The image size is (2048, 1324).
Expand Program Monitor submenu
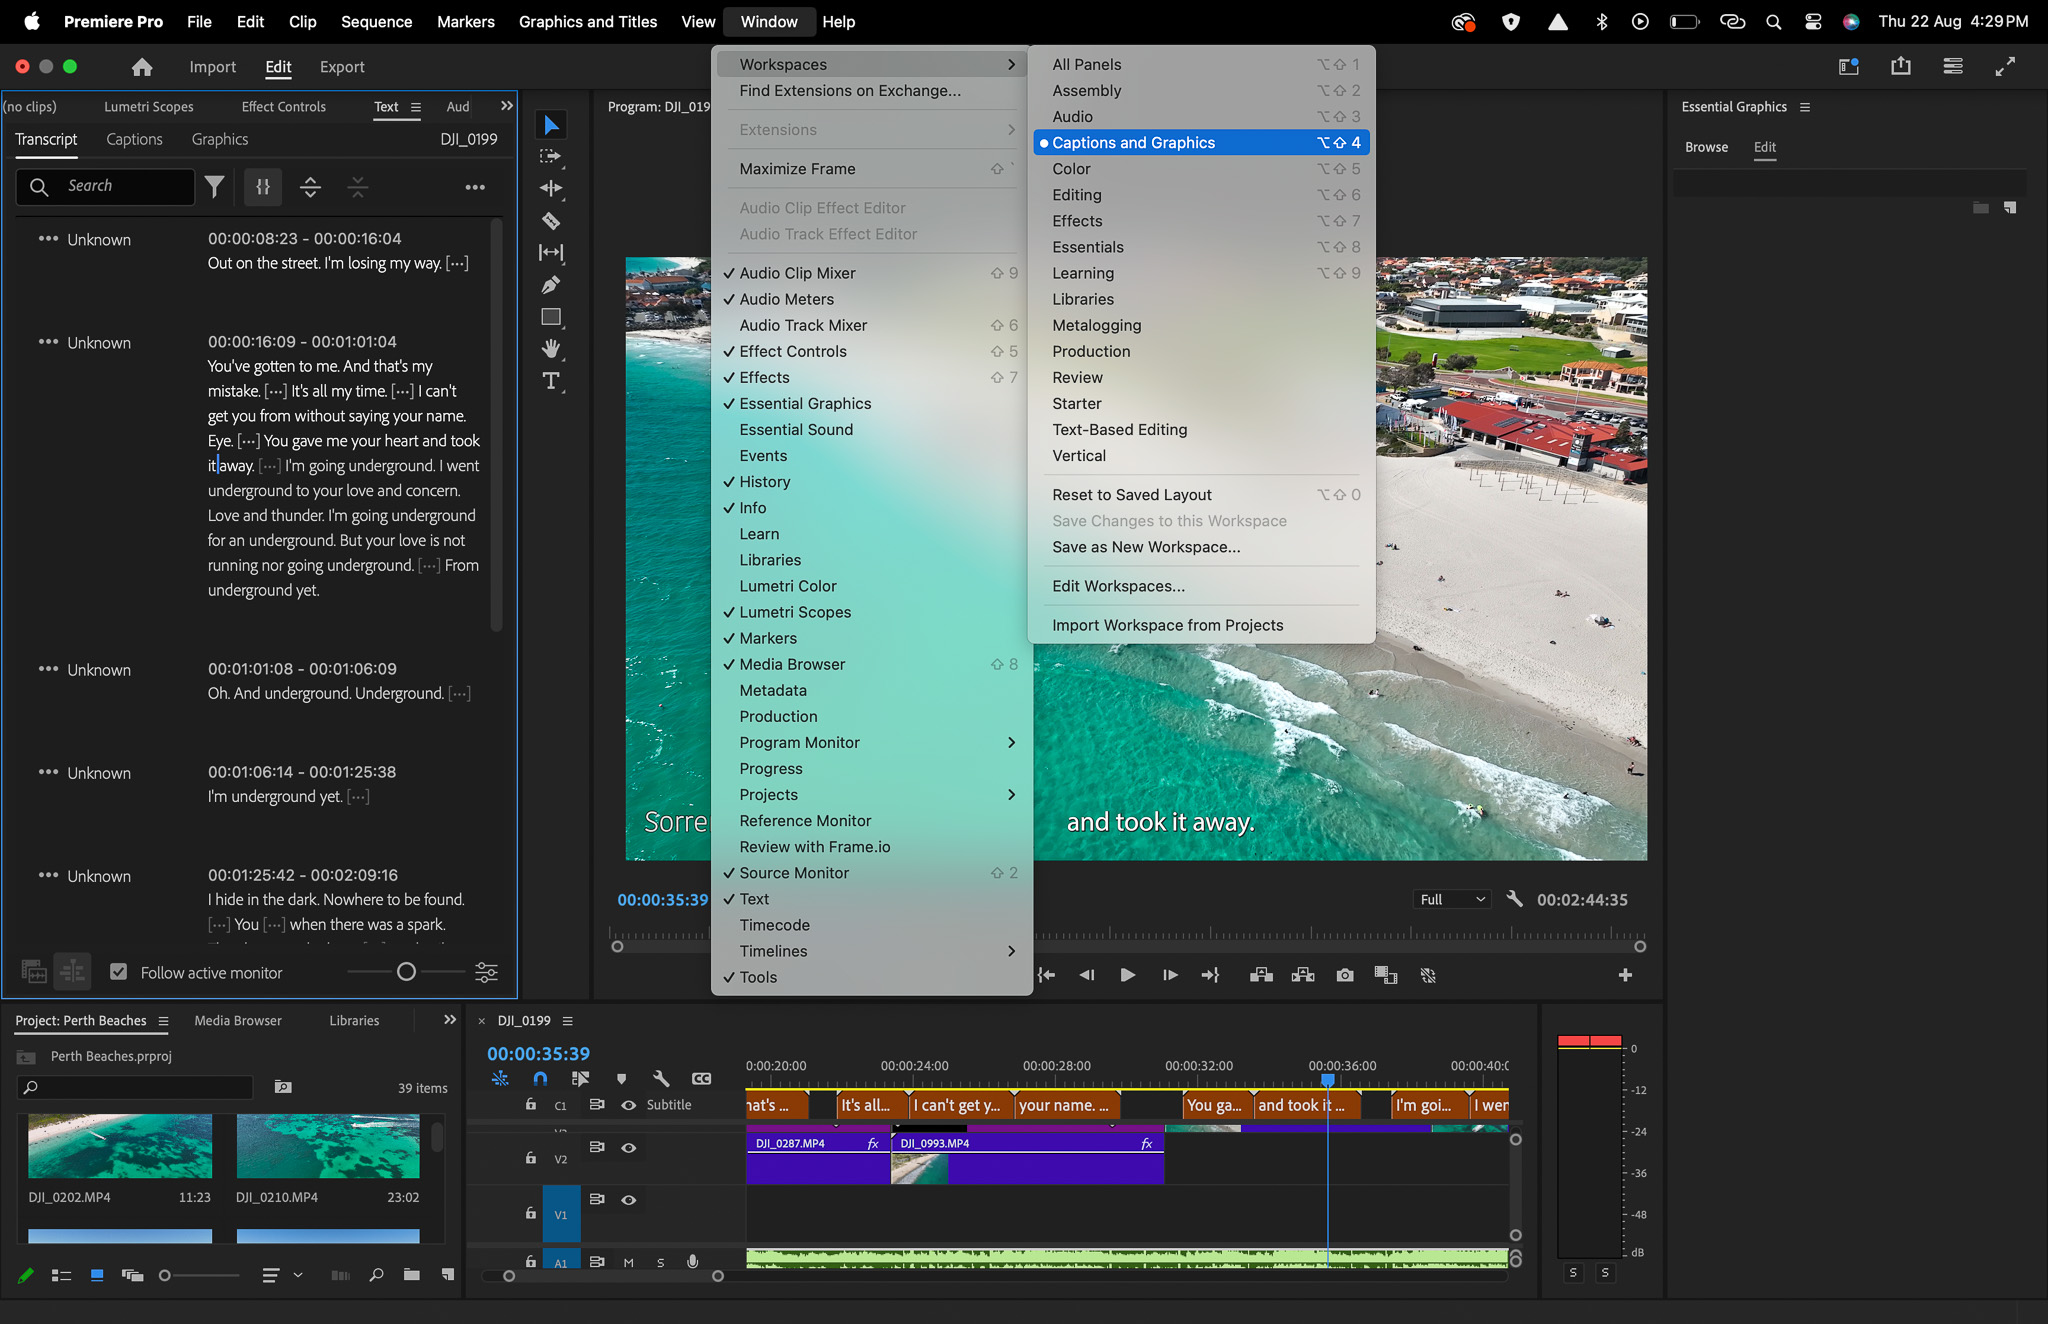pos(872,742)
